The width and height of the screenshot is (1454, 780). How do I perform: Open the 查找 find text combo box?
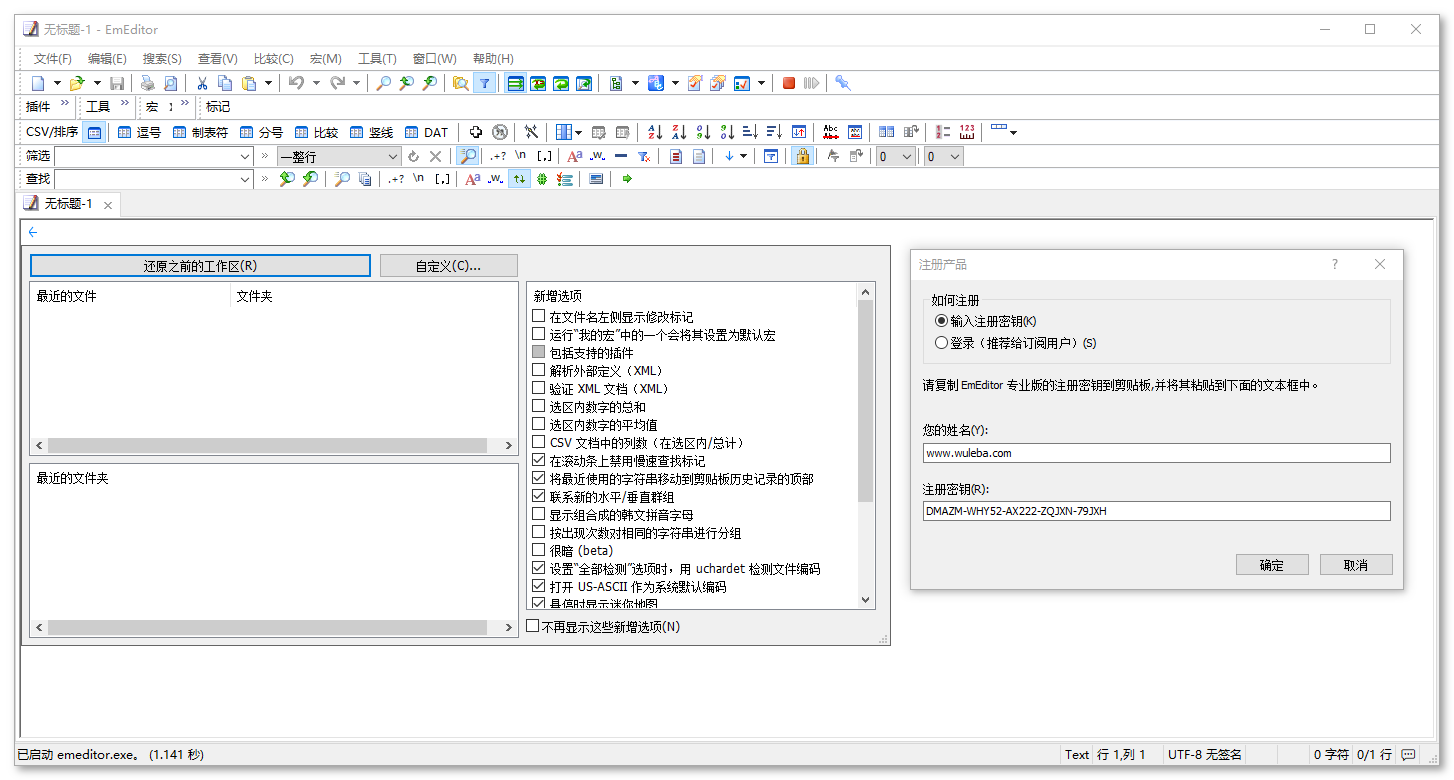click(x=154, y=179)
